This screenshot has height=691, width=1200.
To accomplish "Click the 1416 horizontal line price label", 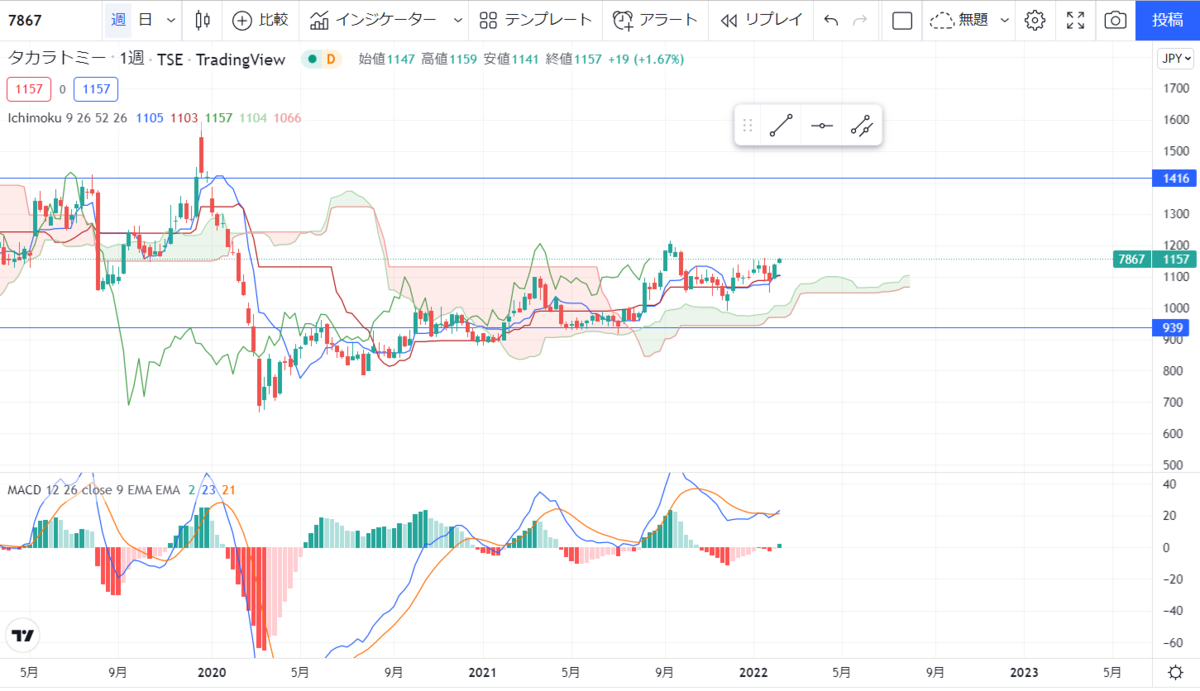I will pyautogui.click(x=1174, y=179).
